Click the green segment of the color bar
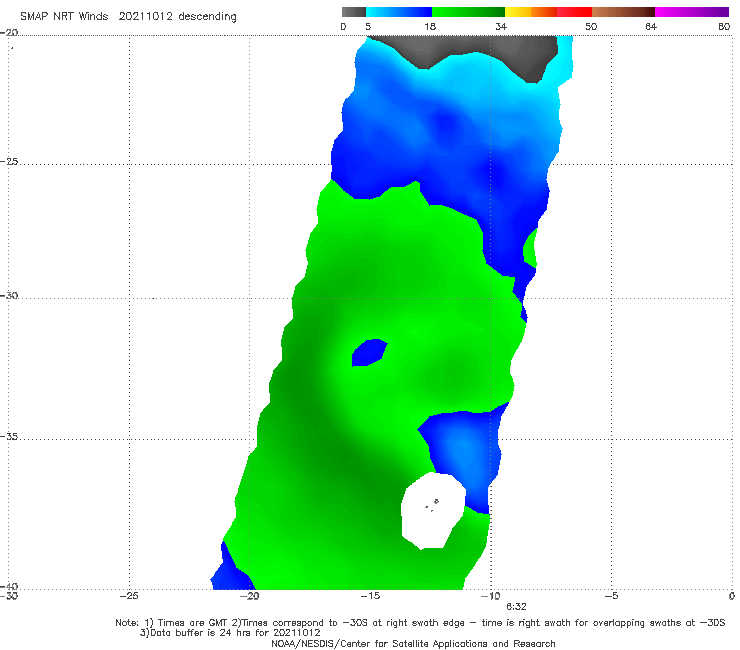The width and height of the screenshot is (740, 650). (x=468, y=12)
